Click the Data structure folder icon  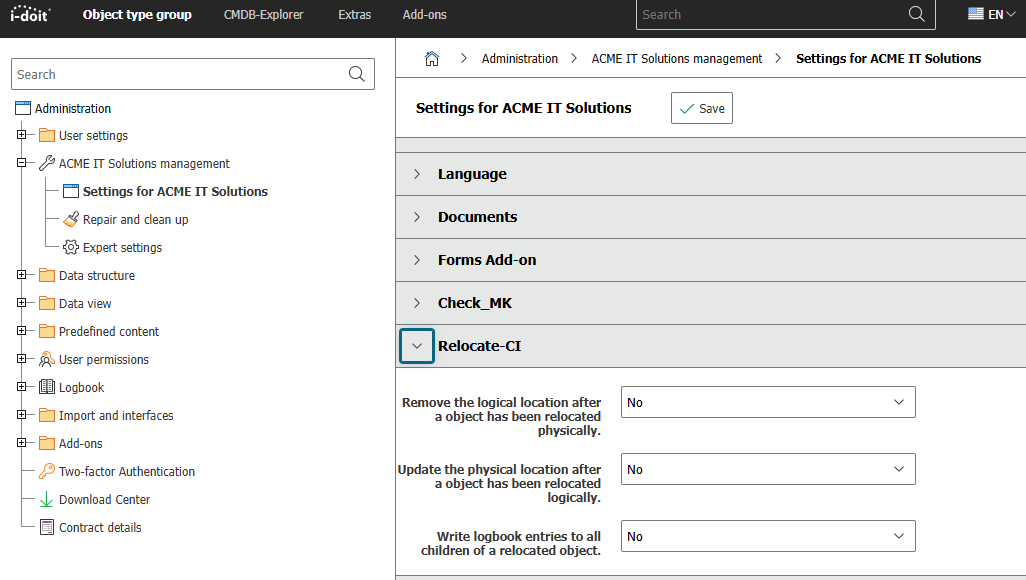coord(46,276)
